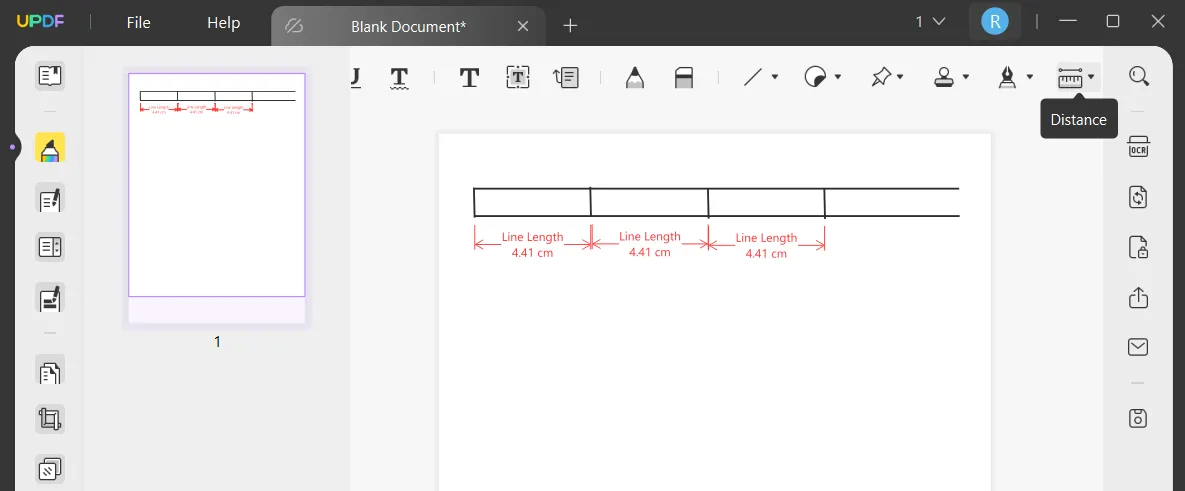Select the third Line Length 4.41 cm measurement
Screen dimensions: 1185x491
pyautogui.click(x=766, y=246)
